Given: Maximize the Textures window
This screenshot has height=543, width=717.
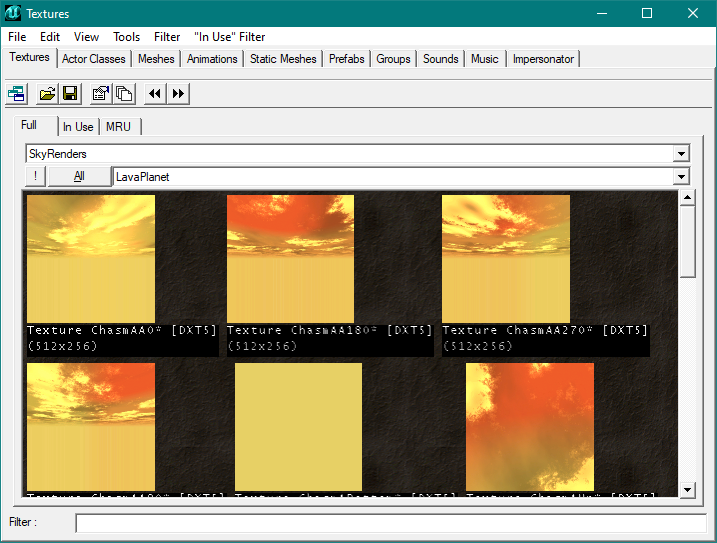Looking at the screenshot, I should point(647,13).
